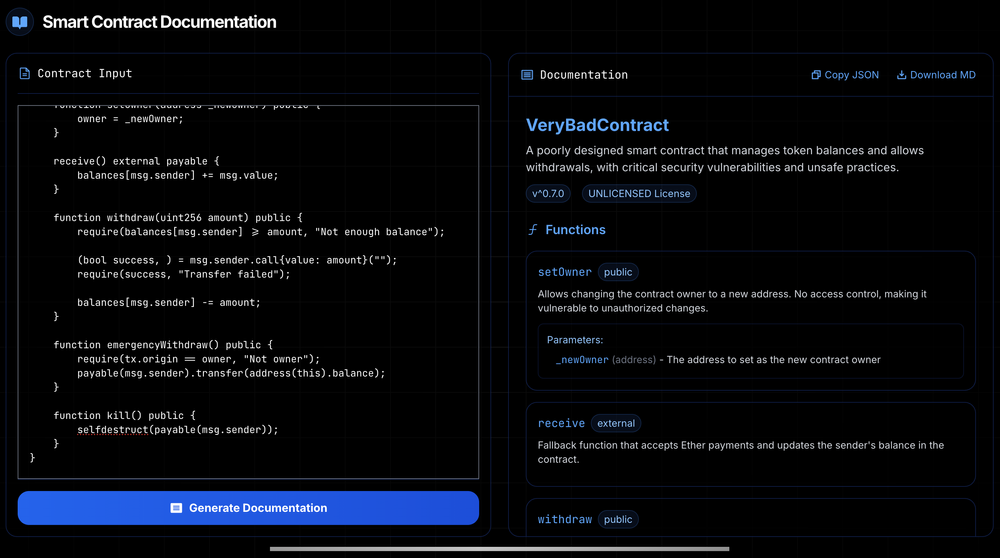Copy documentation as JSON
The height and width of the screenshot is (558, 1000).
click(x=845, y=75)
